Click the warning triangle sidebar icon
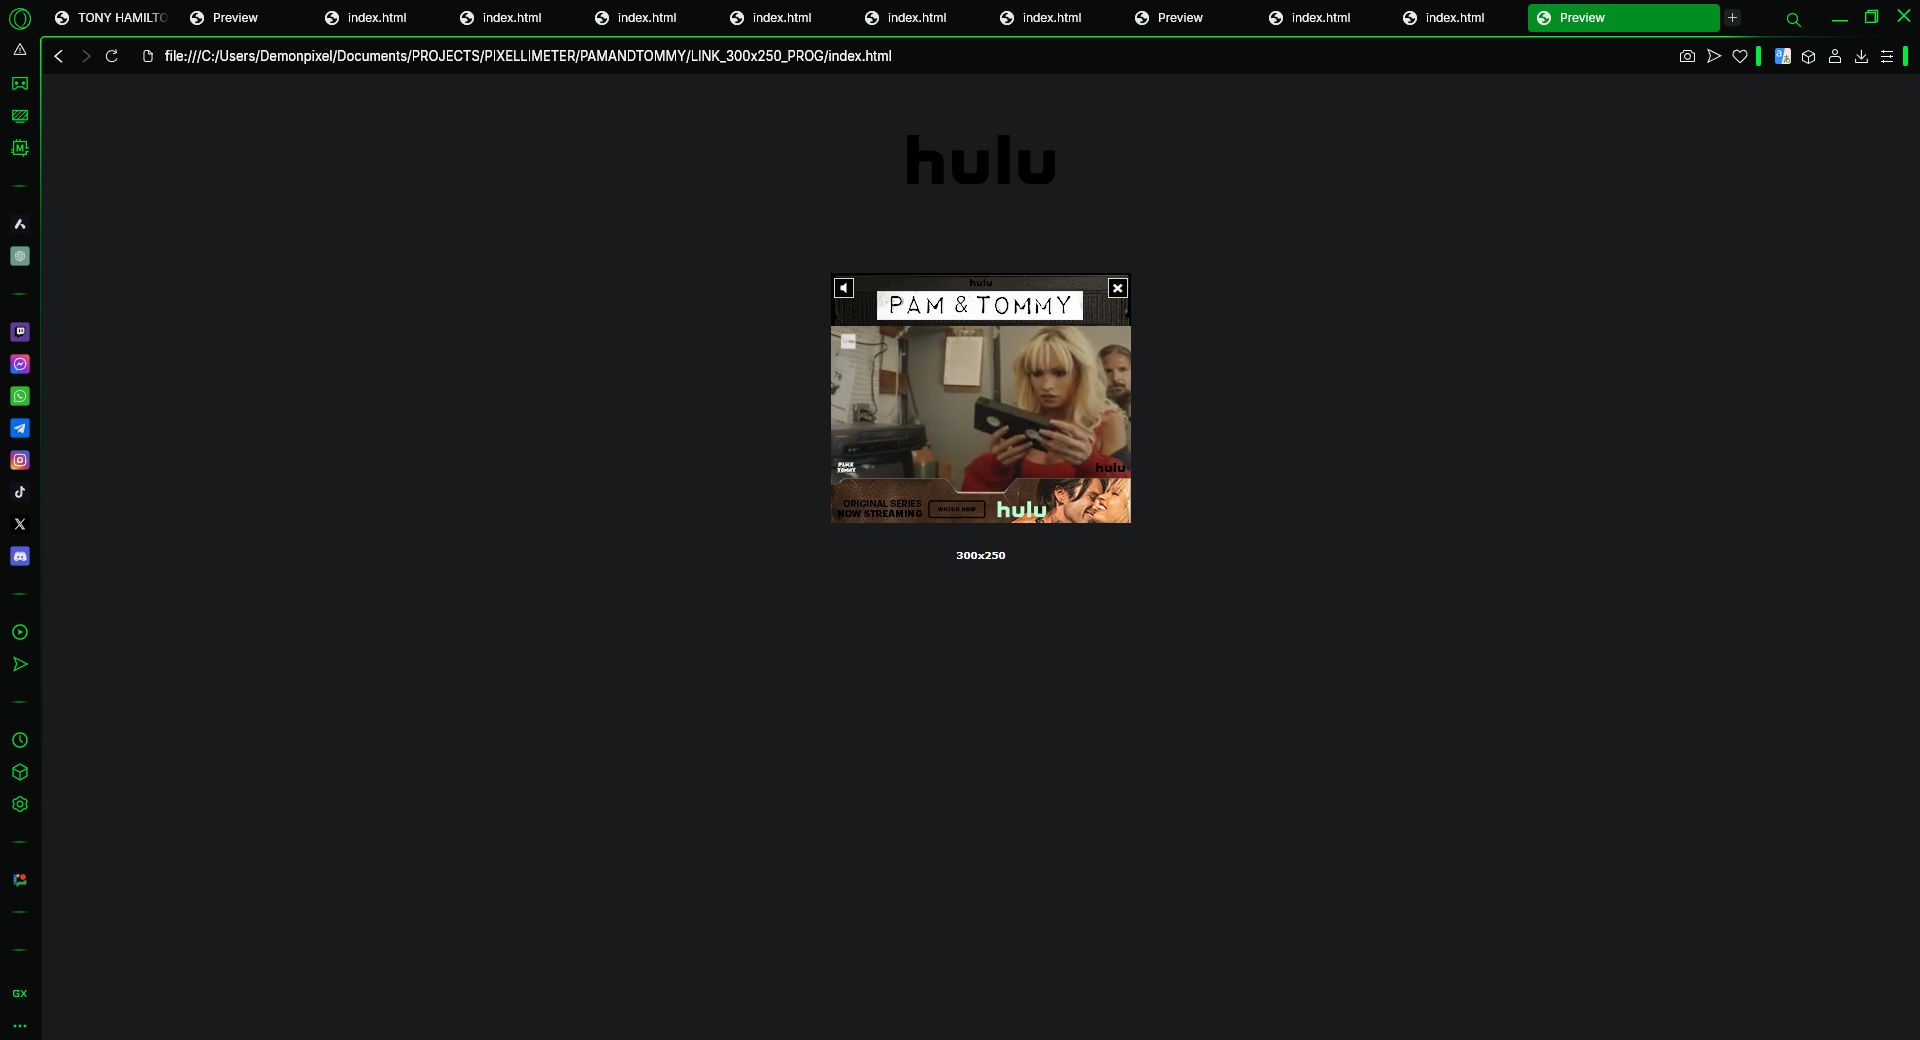The width and height of the screenshot is (1920, 1040). coord(20,50)
